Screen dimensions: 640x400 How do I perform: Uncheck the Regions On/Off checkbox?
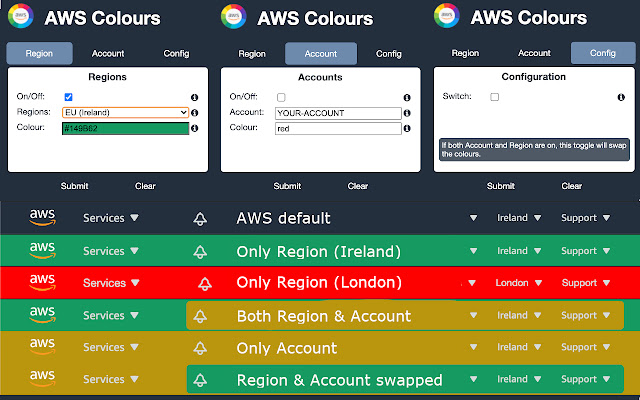67,97
